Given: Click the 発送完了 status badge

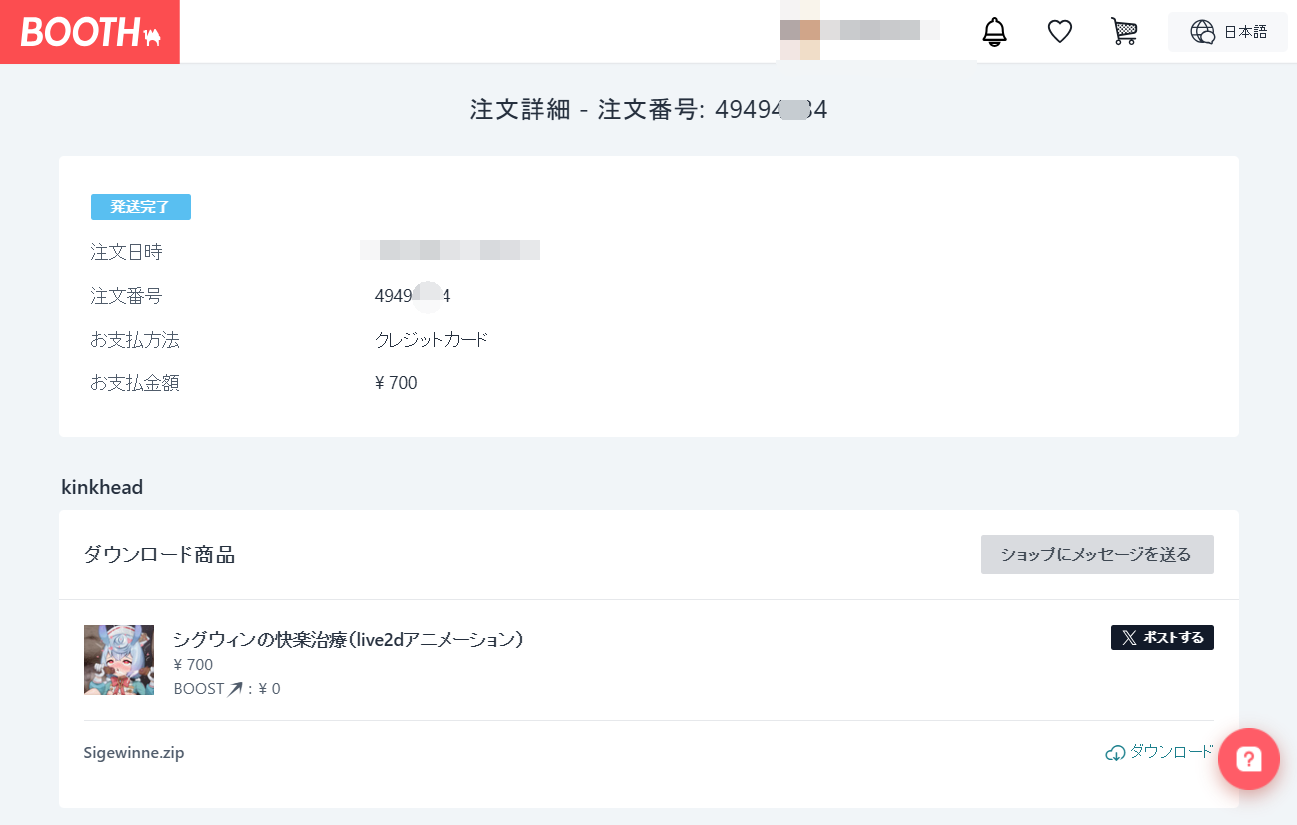Looking at the screenshot, I should click(141, 207).
